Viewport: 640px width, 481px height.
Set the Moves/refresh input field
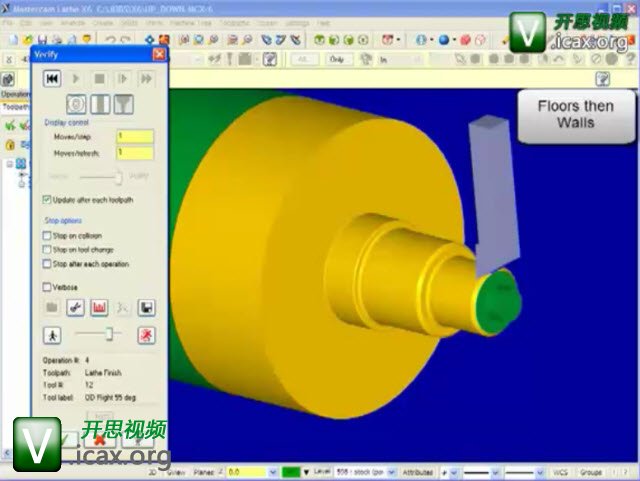tap(135, 153)
